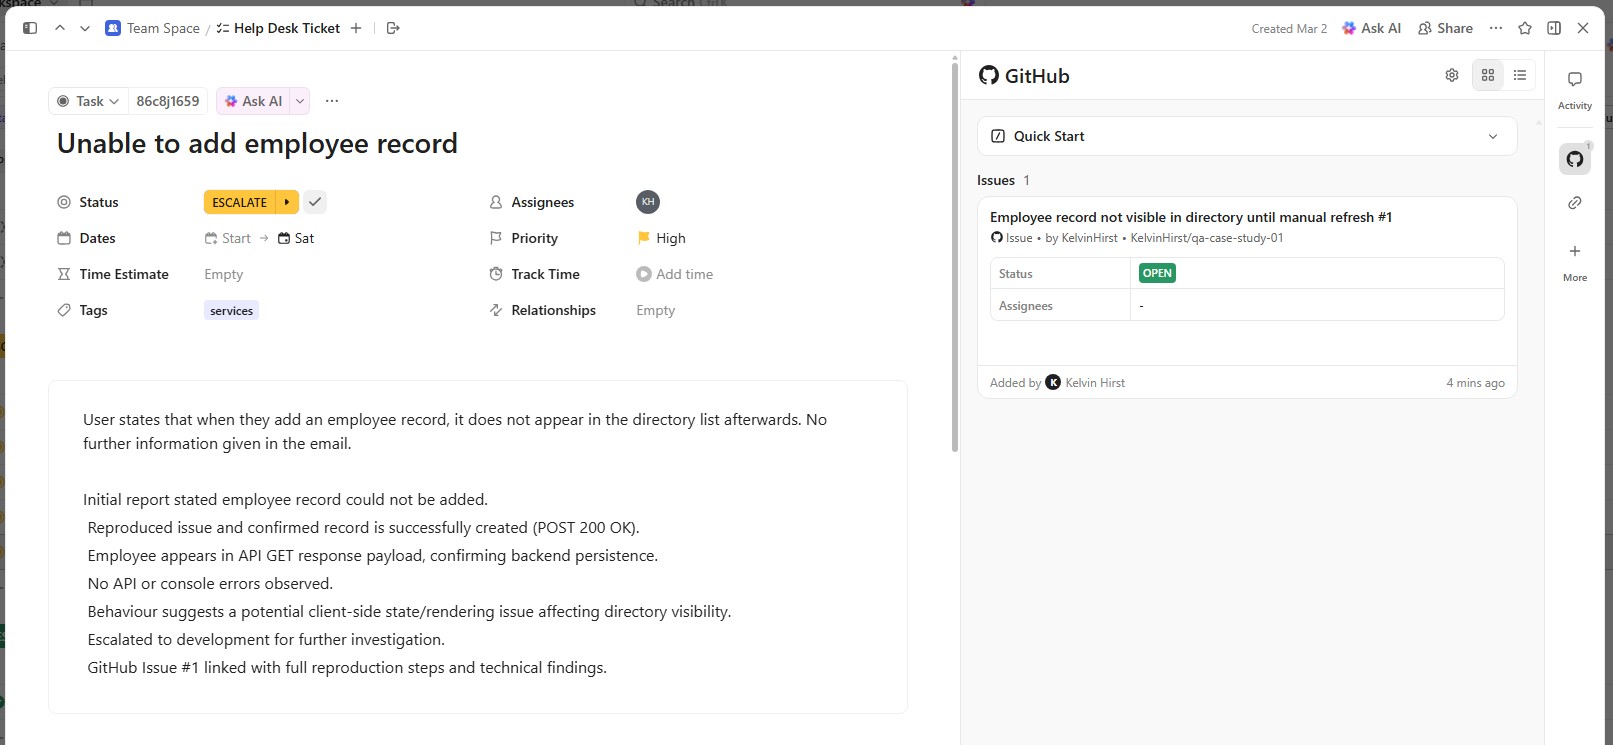
Task: Select the GitHub sidebar icon
Action: pos(1575,159)
